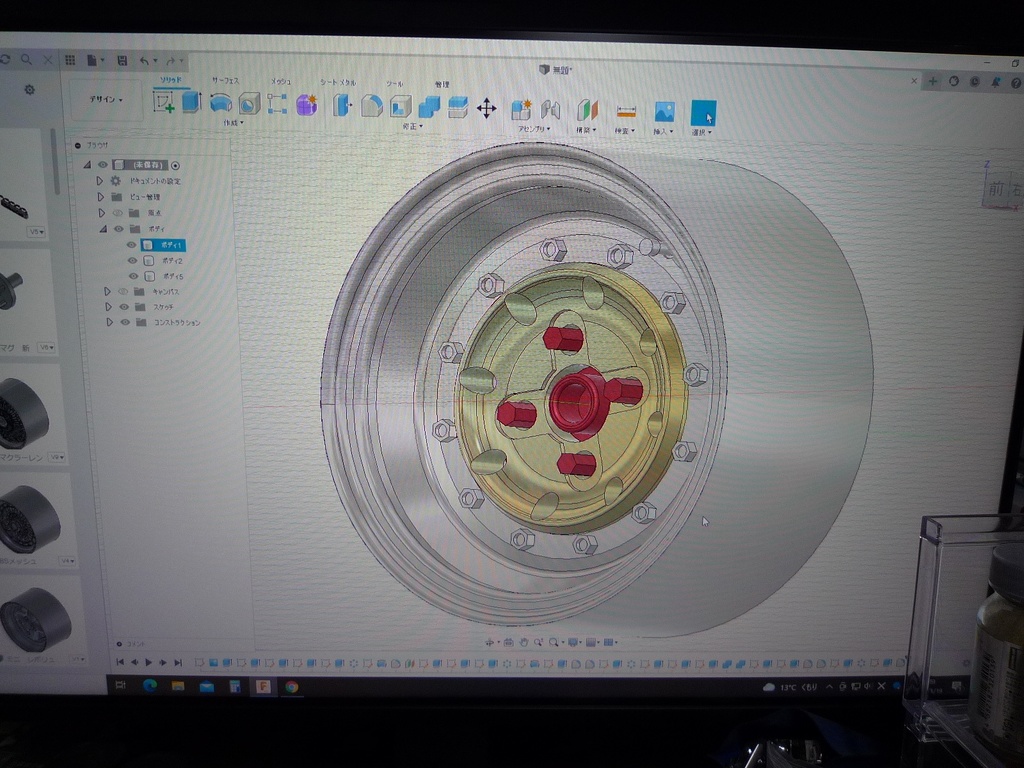Select the Fillet tool
The image size is (1024, 768).
coord(371,106)
